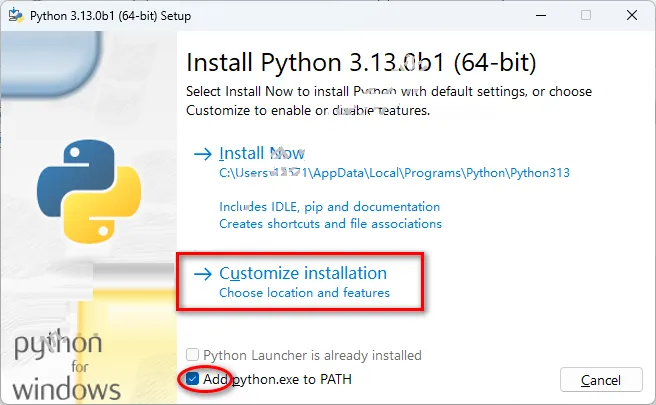Click 'Choose location and features' text

click(304, 292)
